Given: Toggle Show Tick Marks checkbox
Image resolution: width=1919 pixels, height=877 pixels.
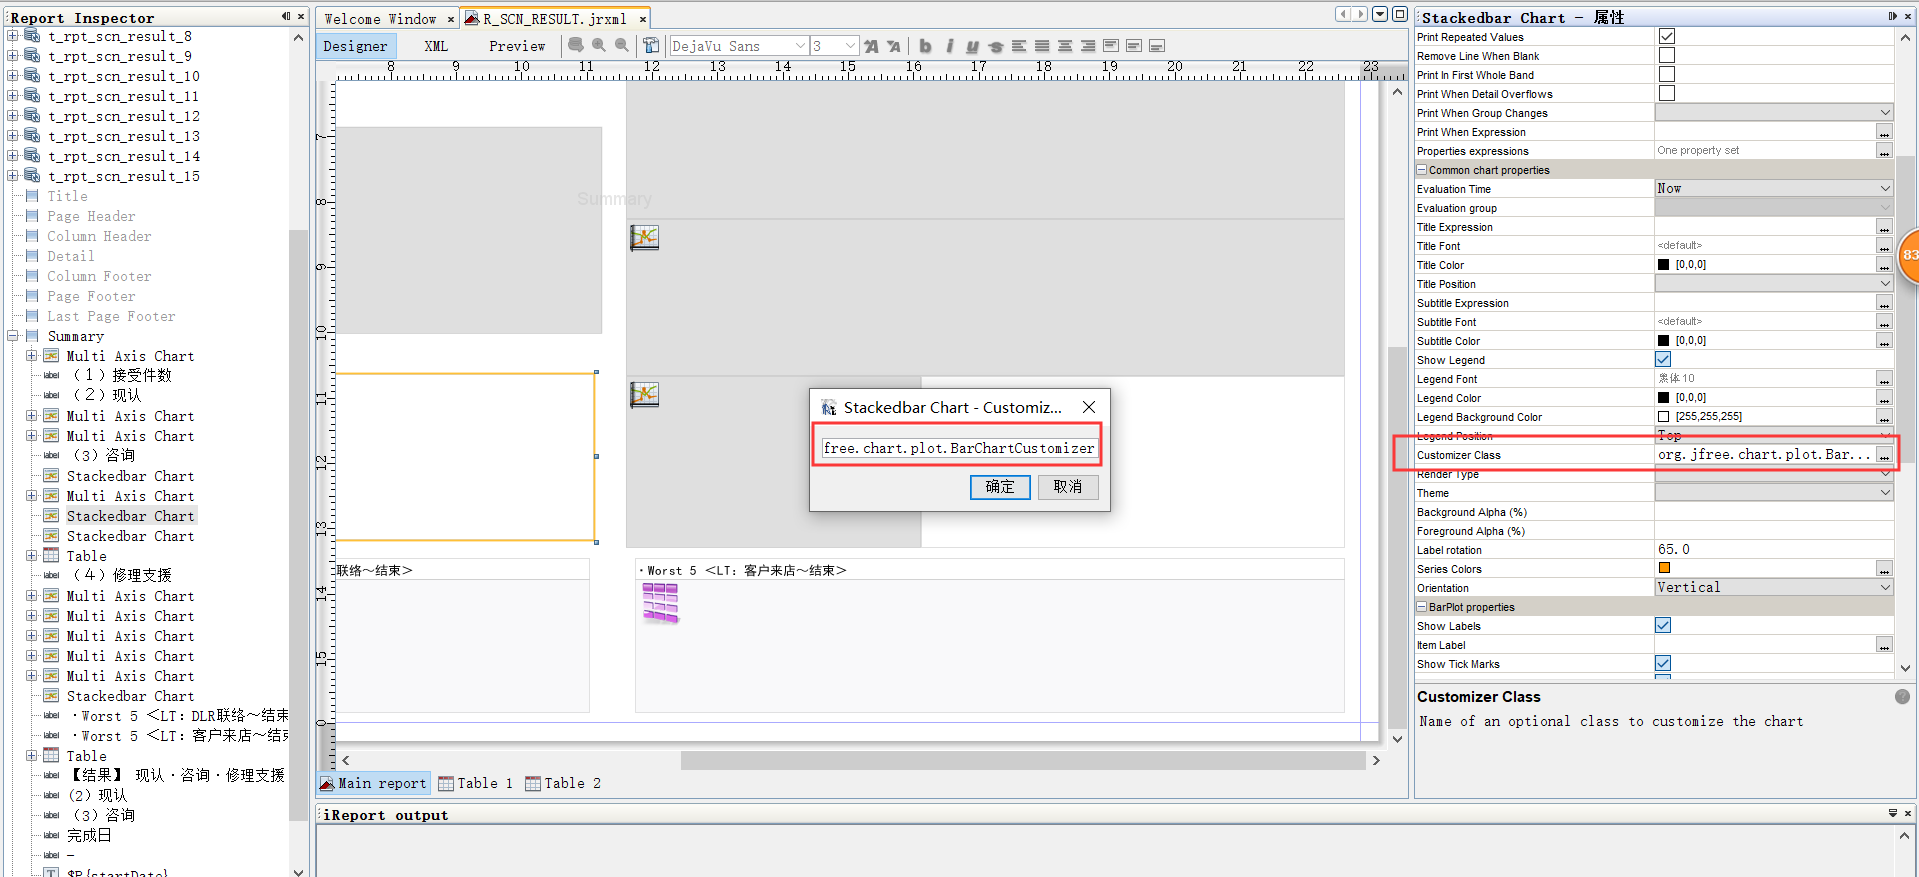Looking at the screenshot, I should click(x=1663, y=664).
